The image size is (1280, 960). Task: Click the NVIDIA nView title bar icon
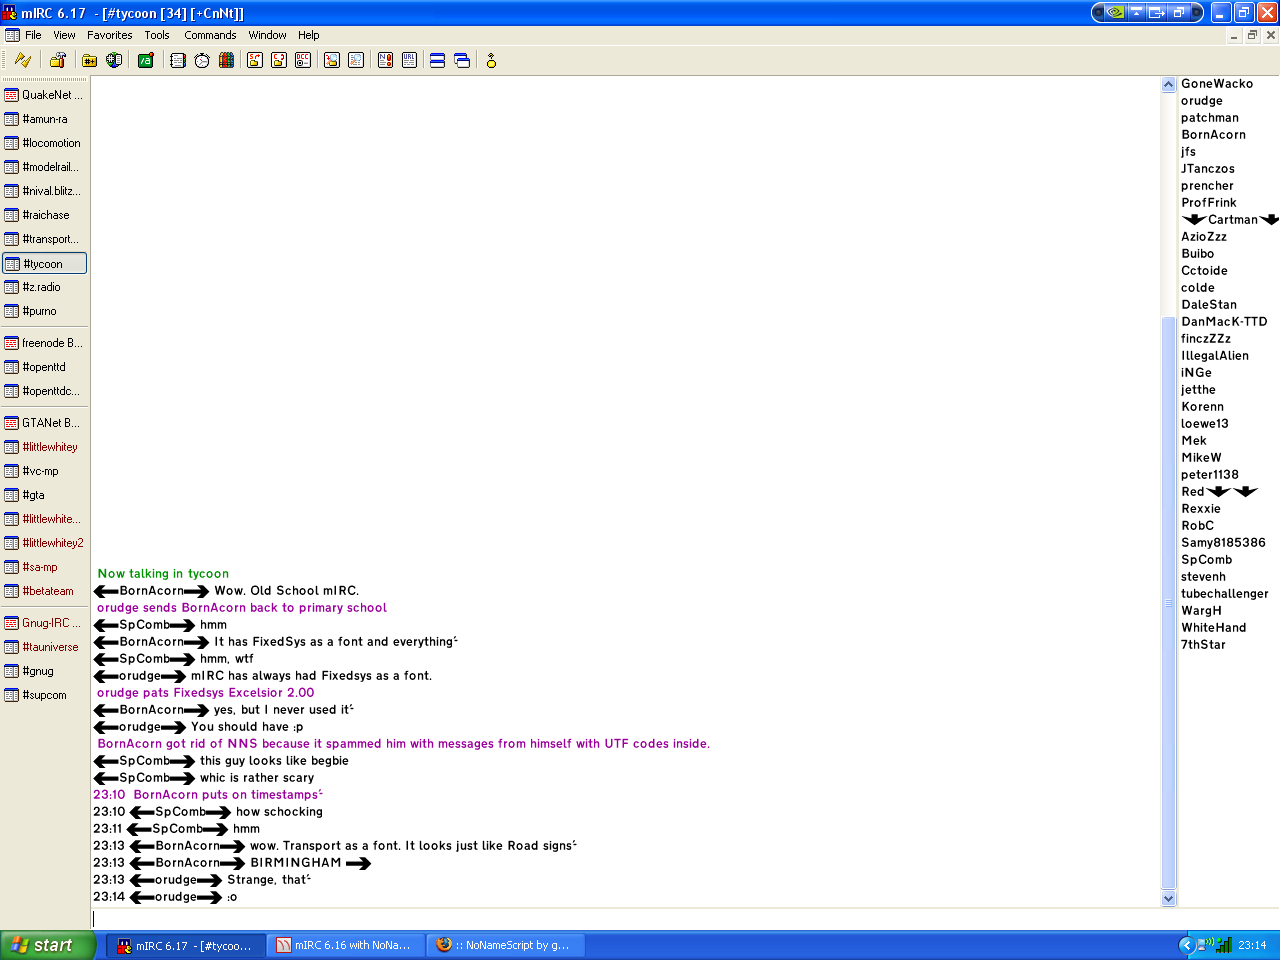(x=1115, y=13)
